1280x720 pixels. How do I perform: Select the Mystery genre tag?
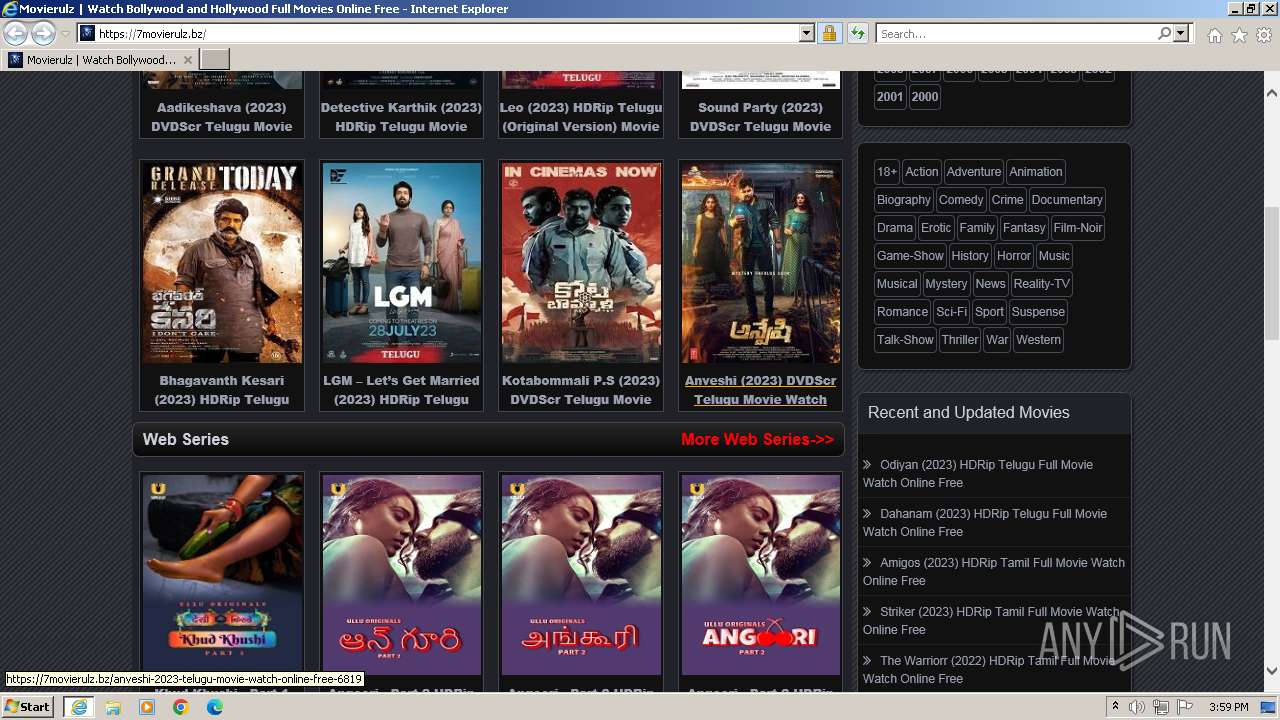coord(946,284)
